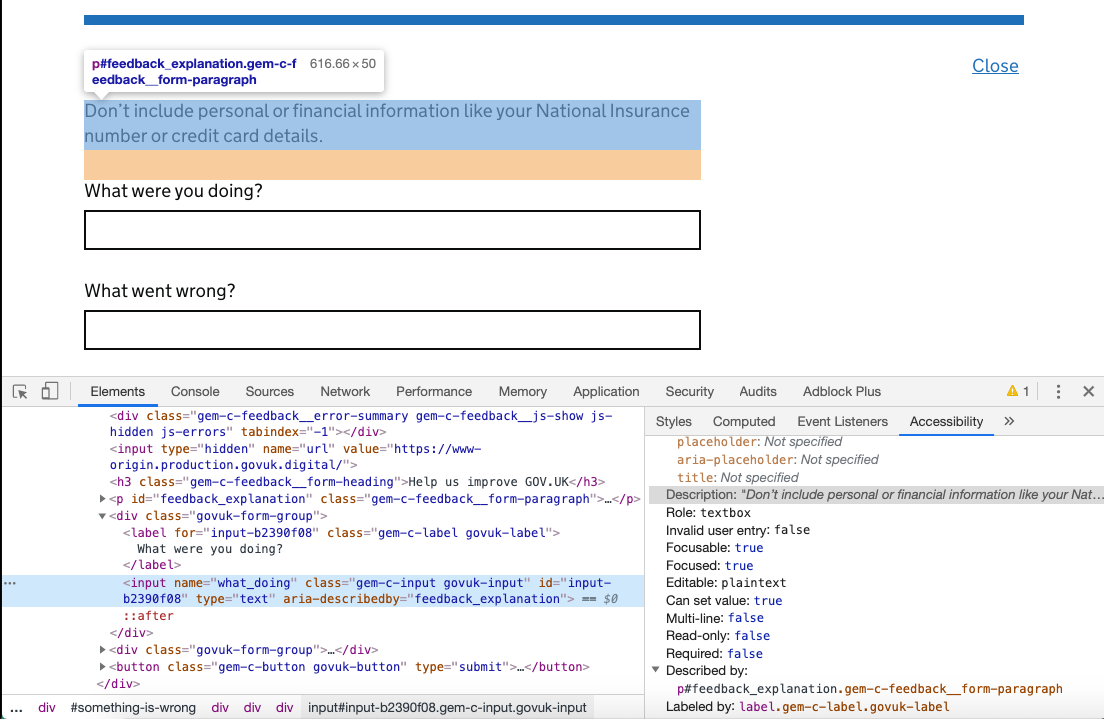Image resolution: width=1104 pixels, height=719 pixels.
Task: Expand the submit button element node
Action: 103,667
